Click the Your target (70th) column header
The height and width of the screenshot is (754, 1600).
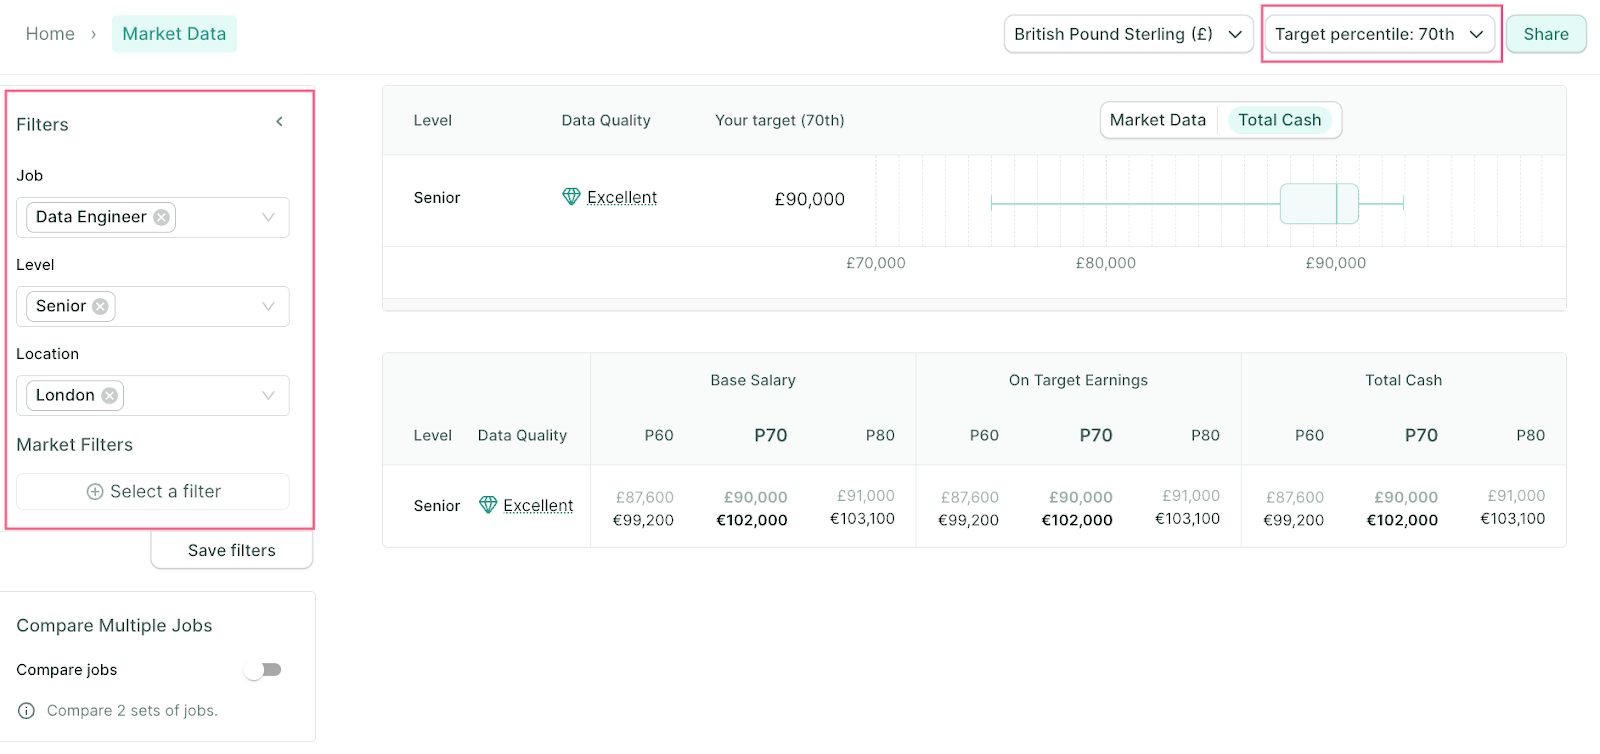[780, 120]
